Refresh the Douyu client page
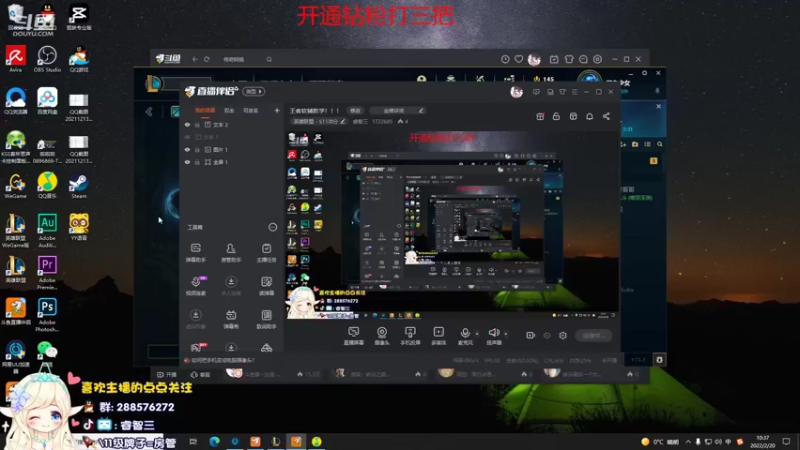The height and width of the screenshot is (450, 800). tap(207, 59)
